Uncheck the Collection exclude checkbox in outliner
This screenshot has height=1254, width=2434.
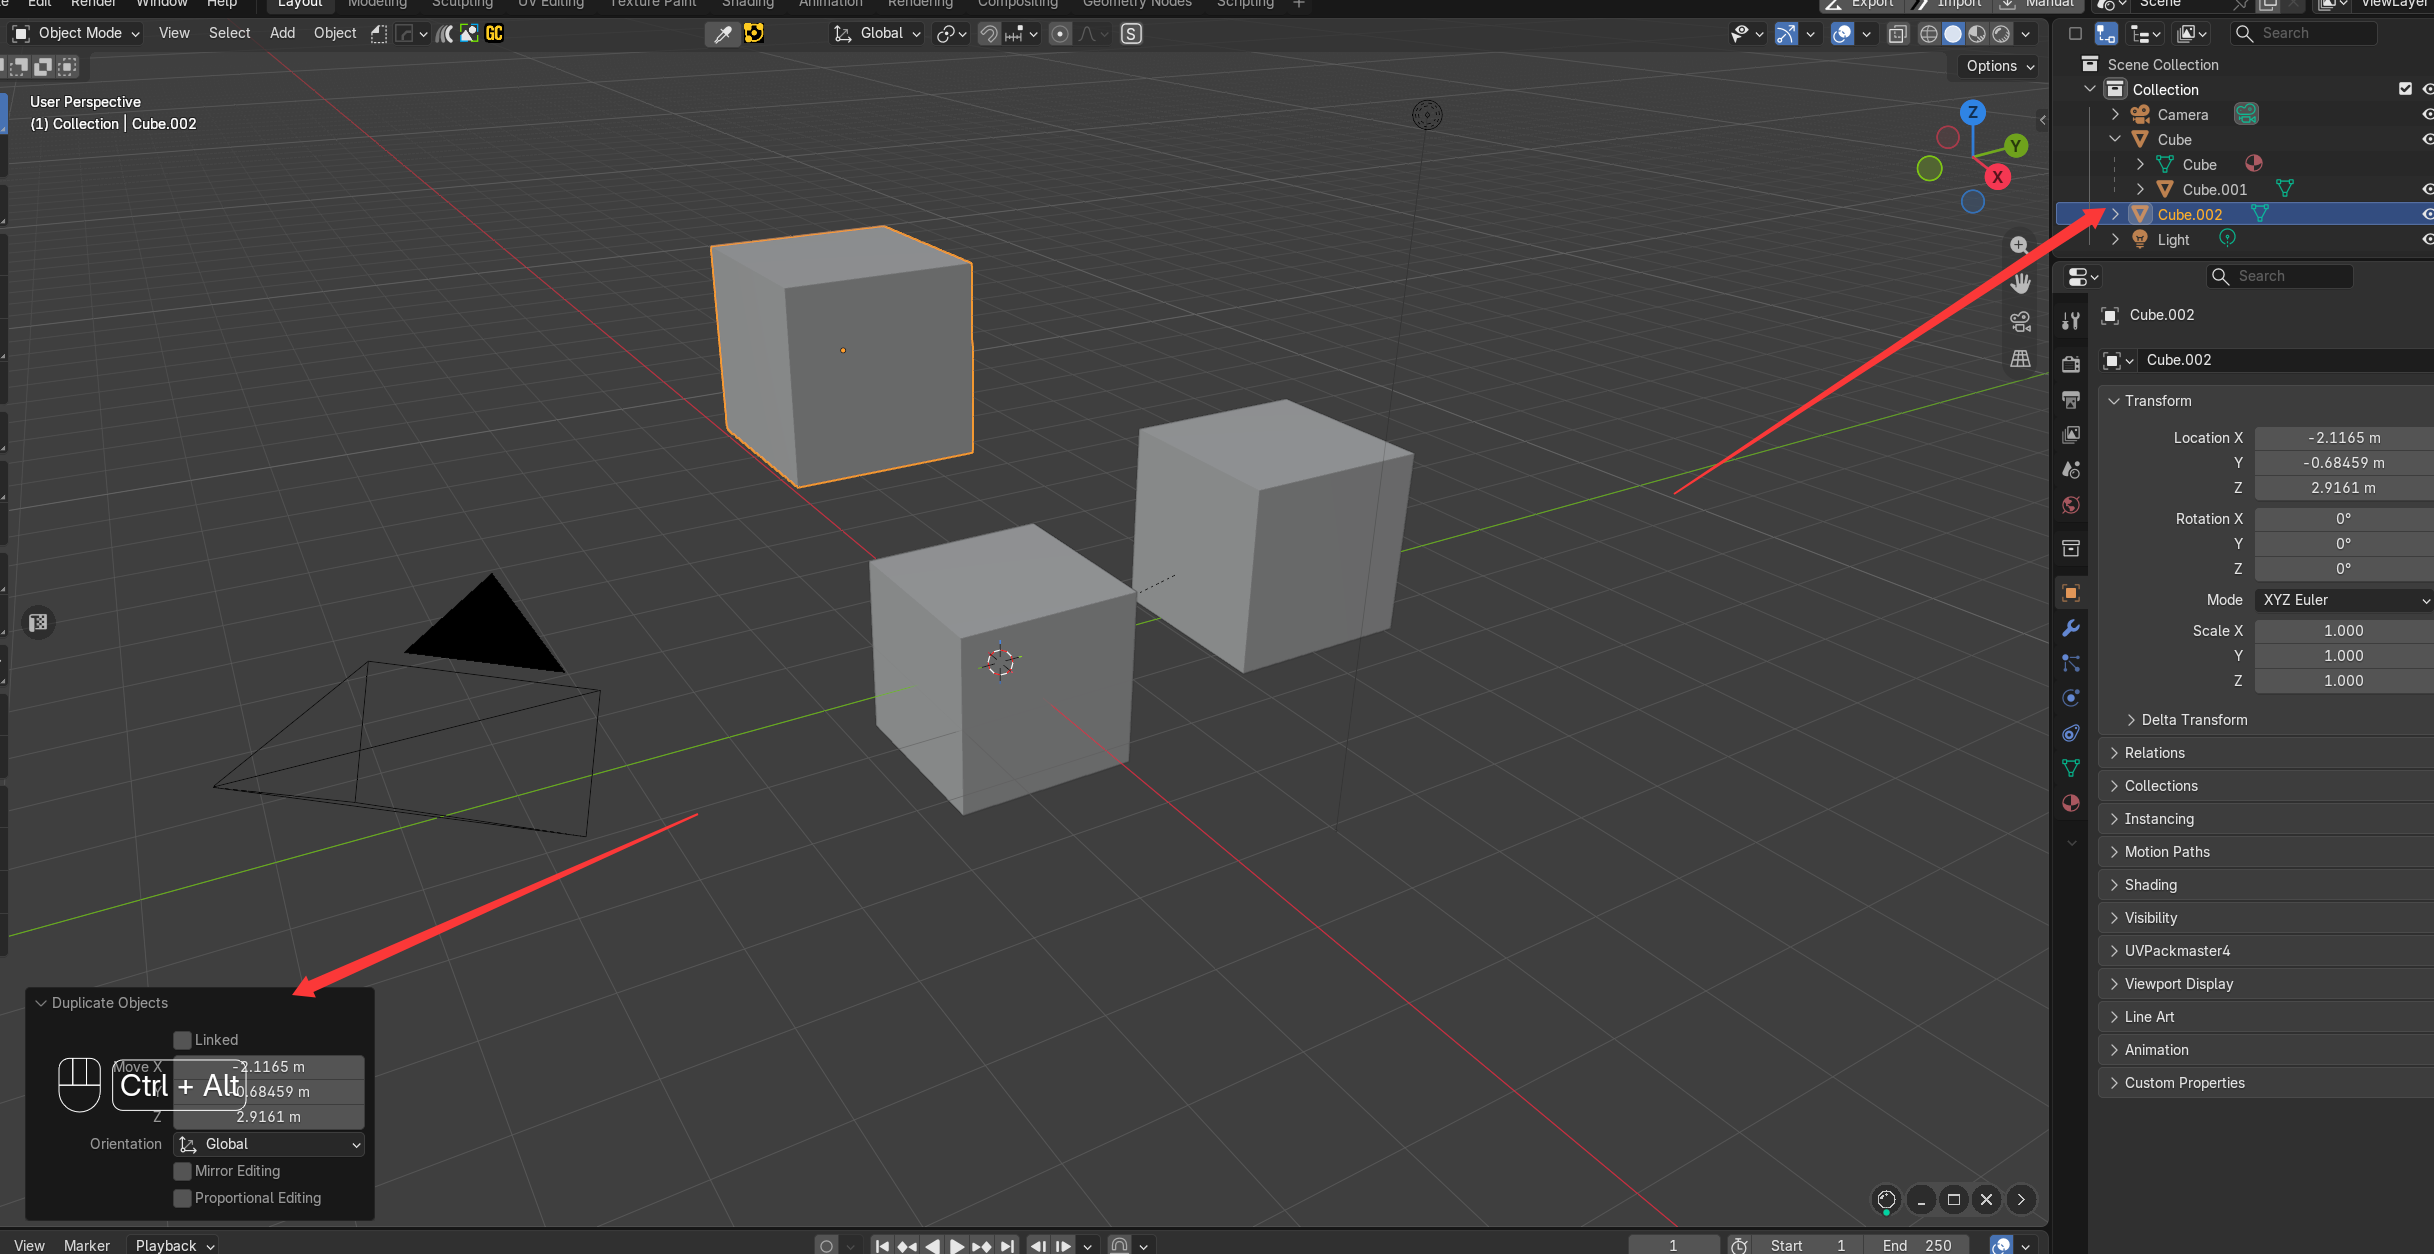2405,89
